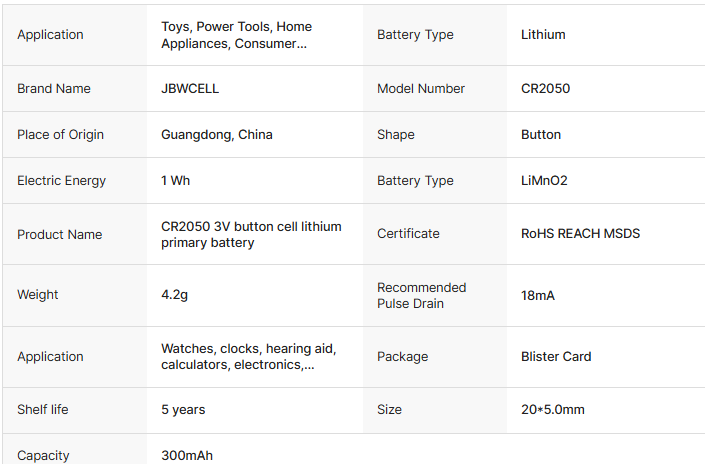The image size is (705, 464).
Task: Click the LiMnO2 battery type value
Action: coord(545,181)
